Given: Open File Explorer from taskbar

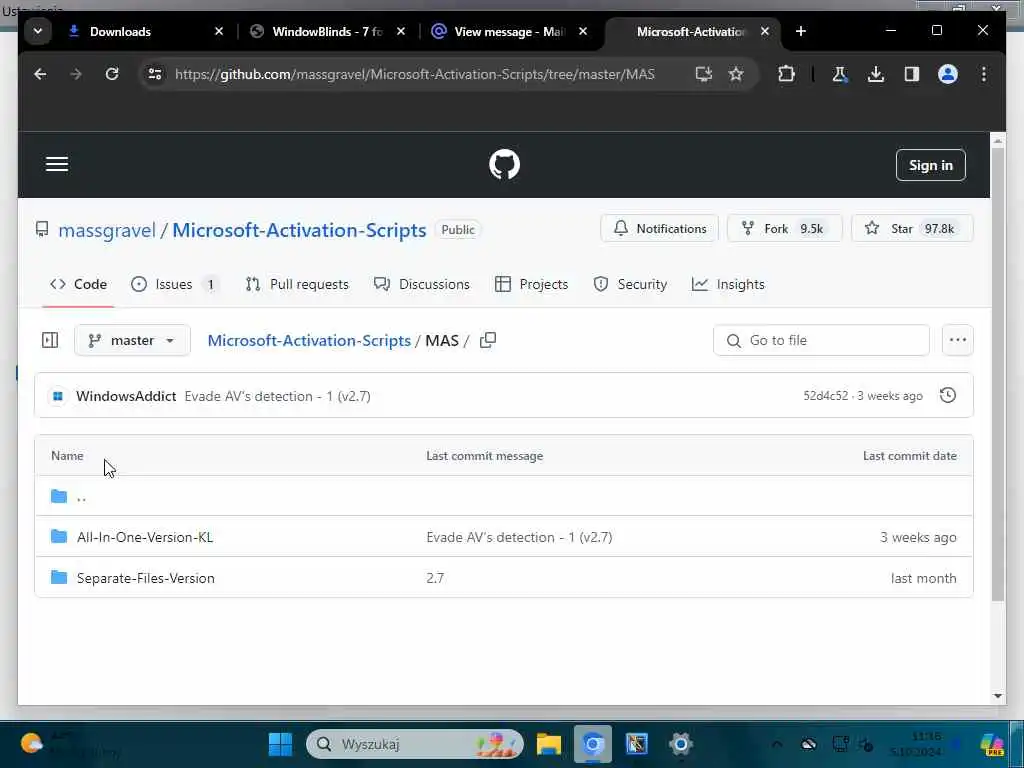Looking at the screenshot, I should pos(549,744).
